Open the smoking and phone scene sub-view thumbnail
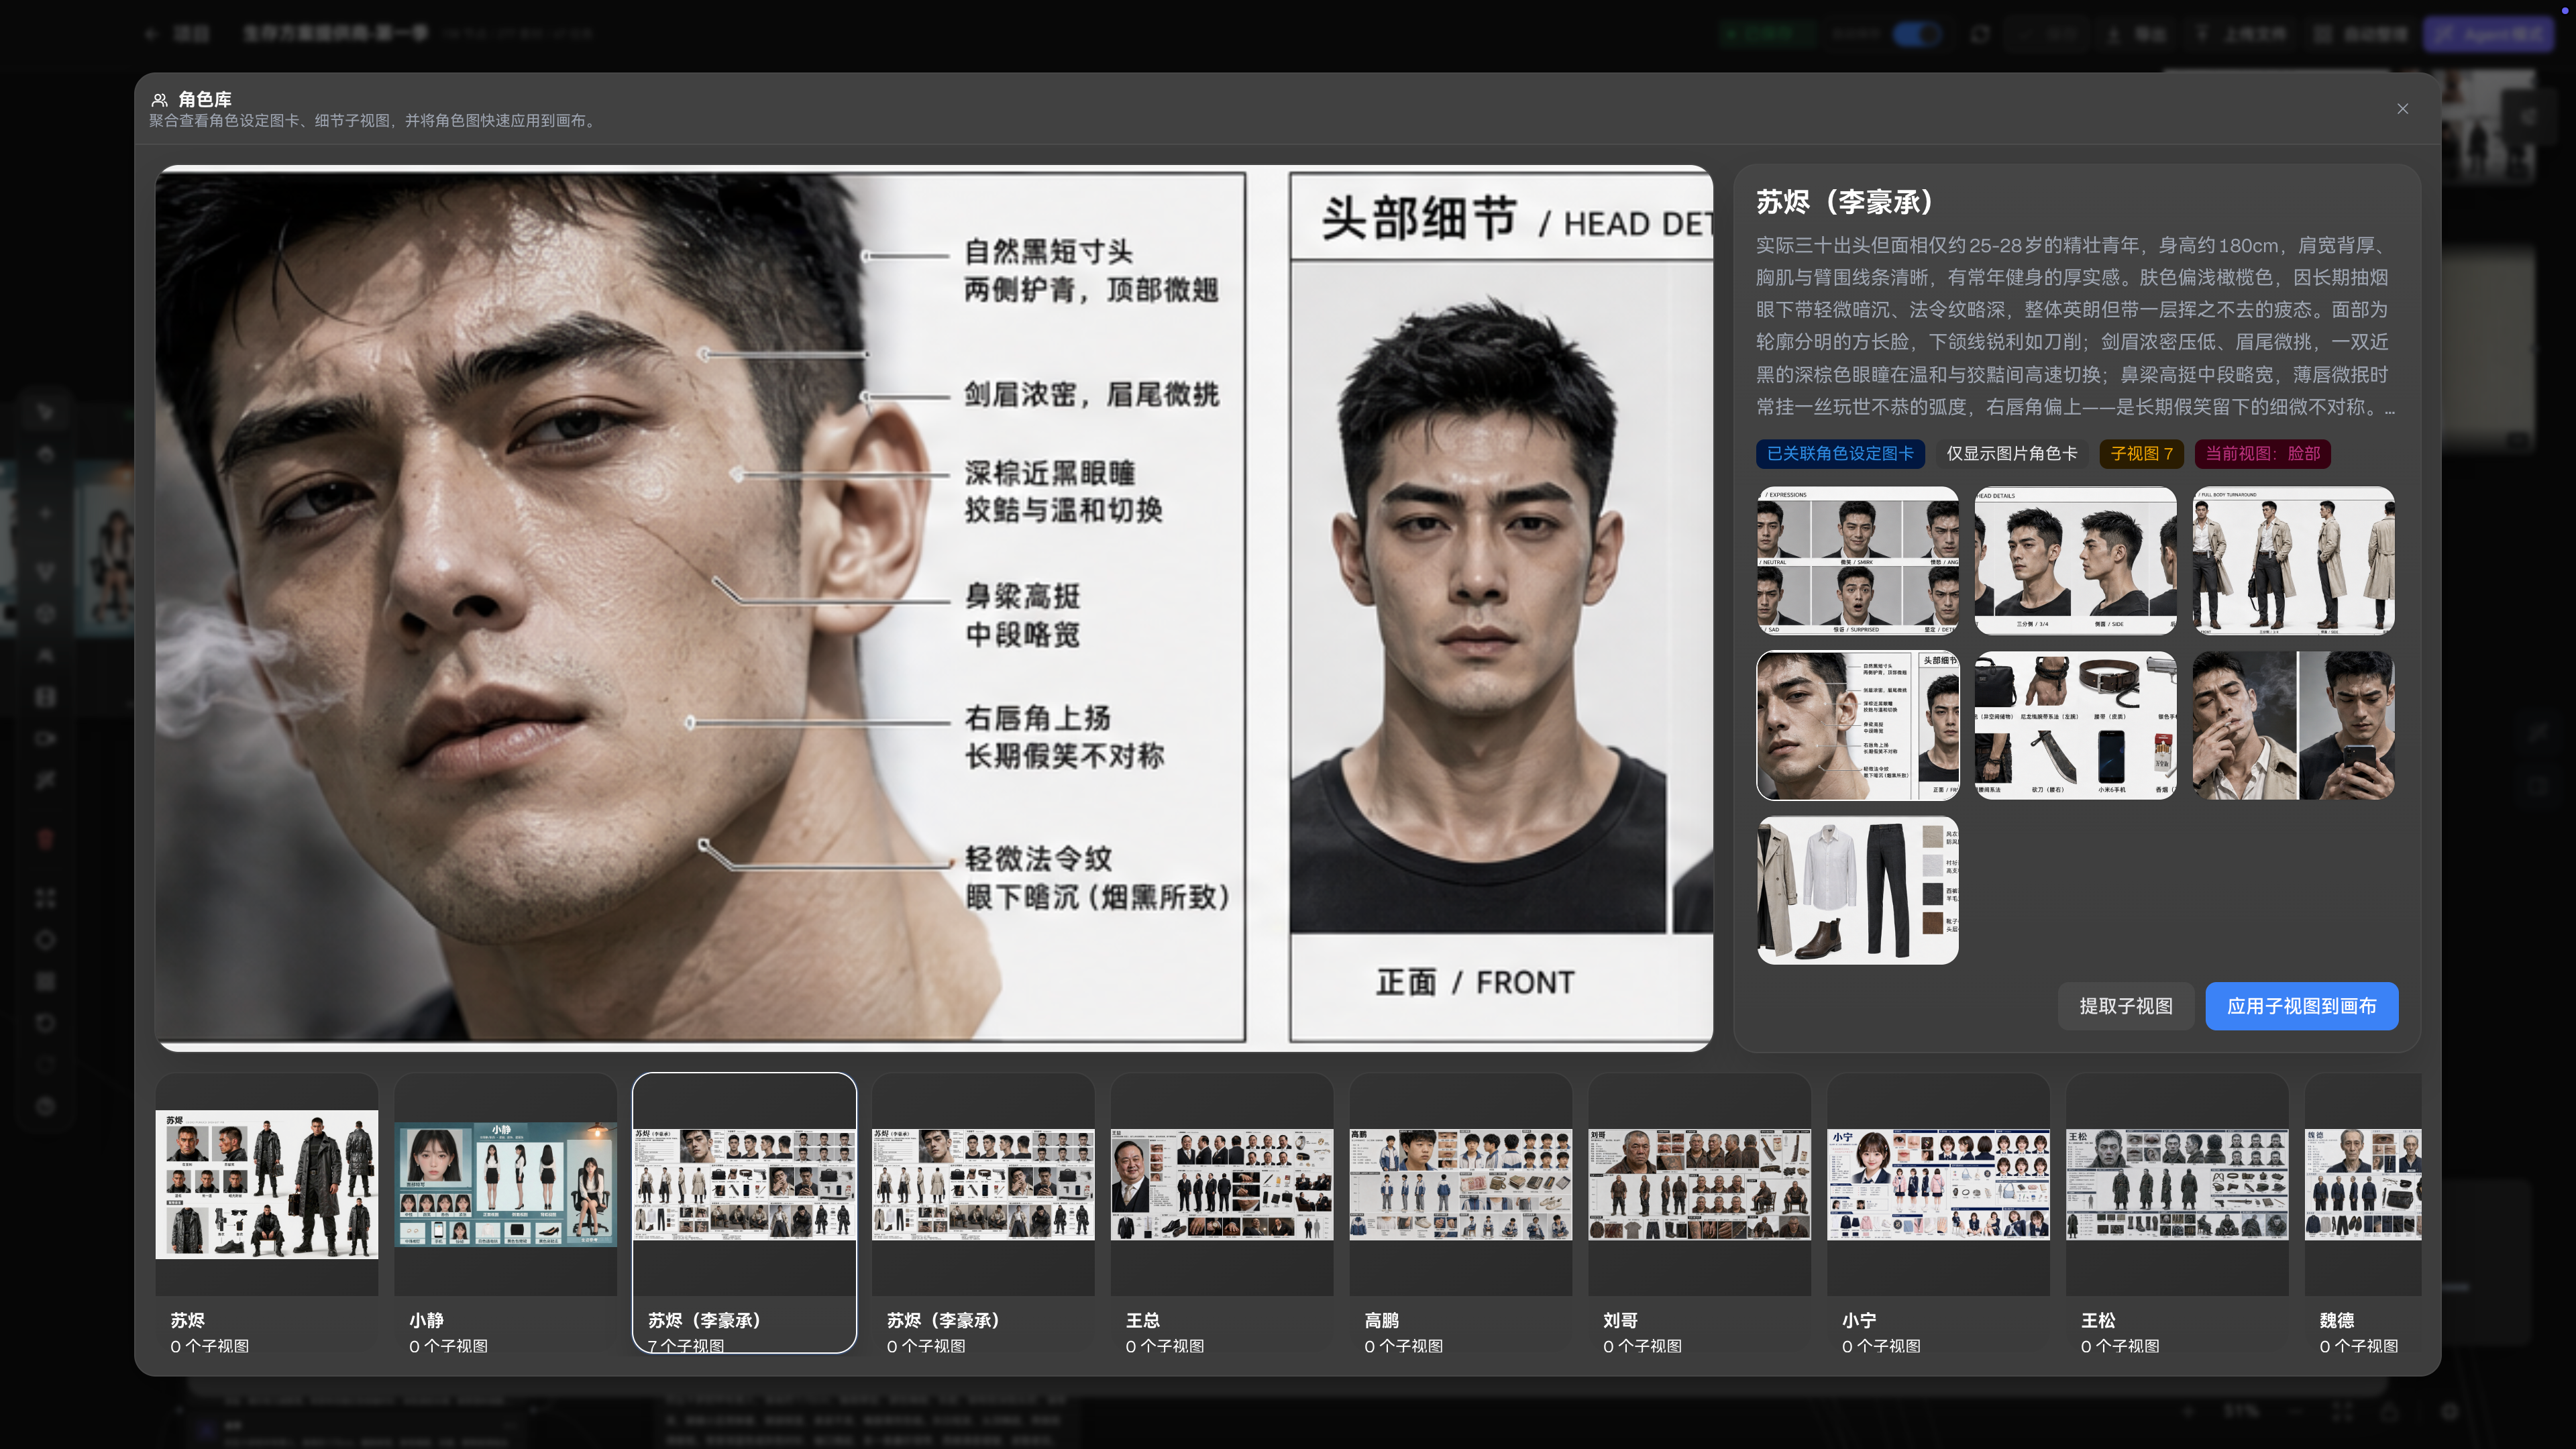Screen dimensions: 2576x1449 tap(2293, 725)
